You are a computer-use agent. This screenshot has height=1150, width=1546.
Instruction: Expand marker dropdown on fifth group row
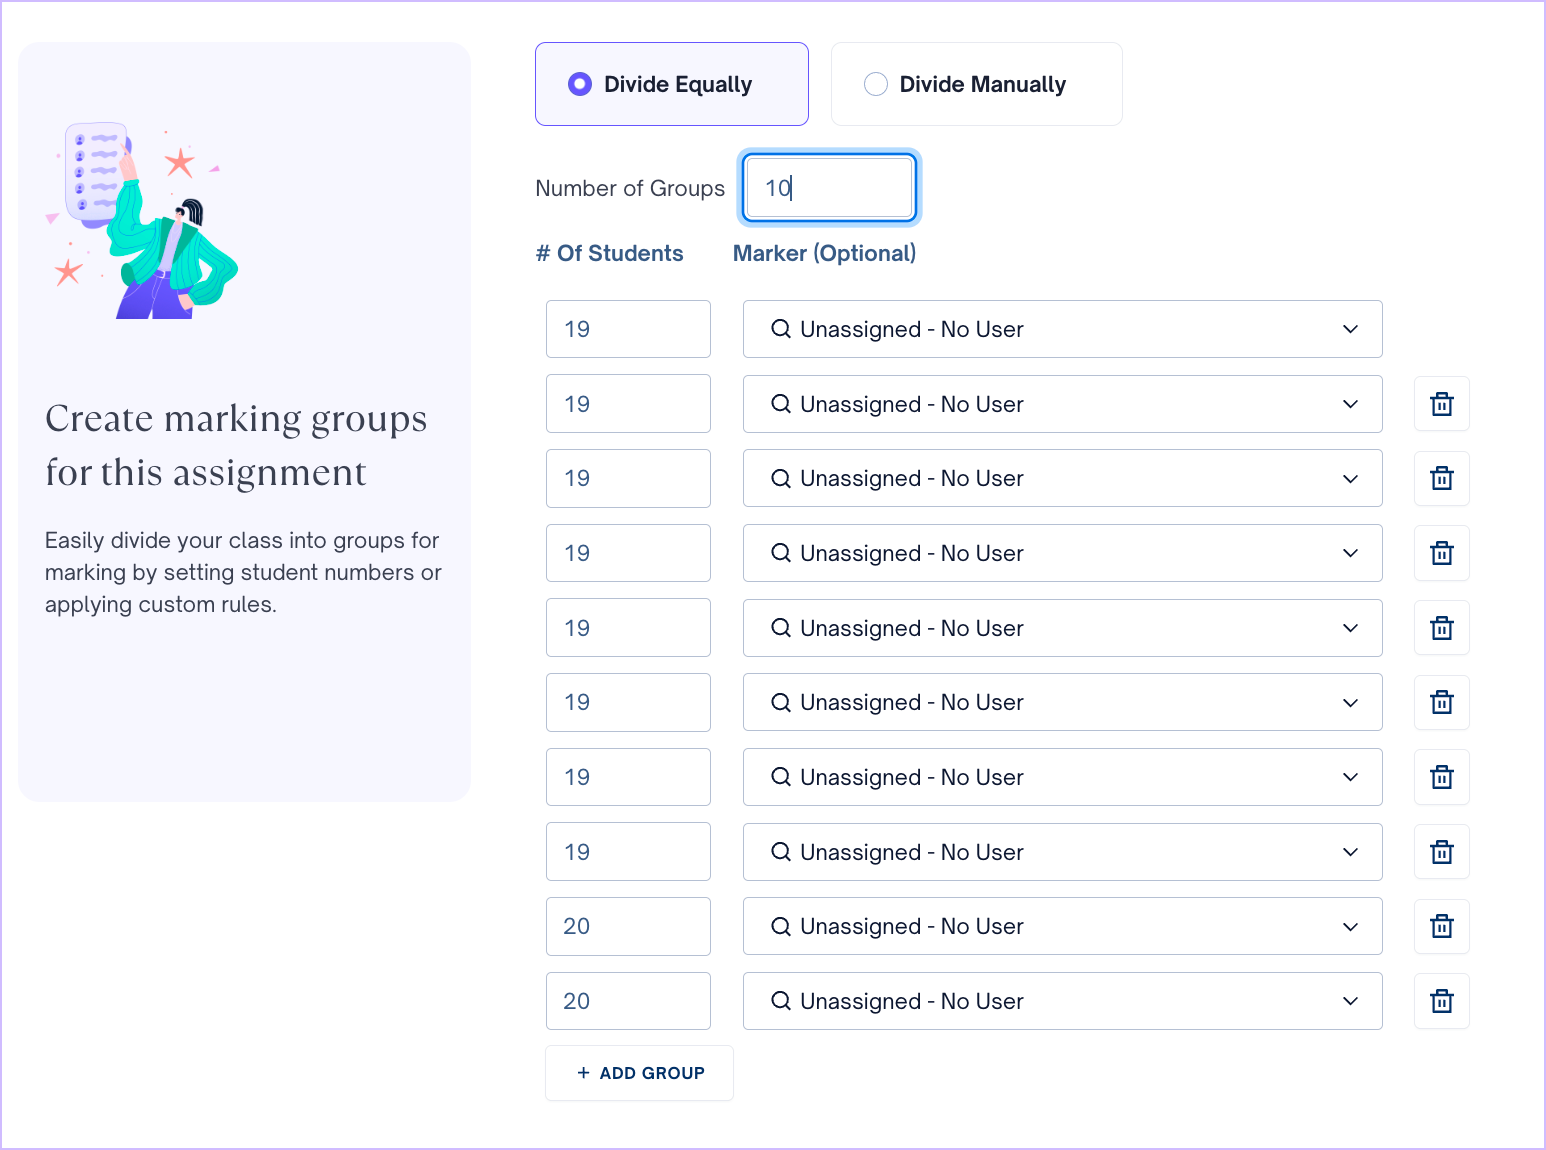tap(1062, 628)
